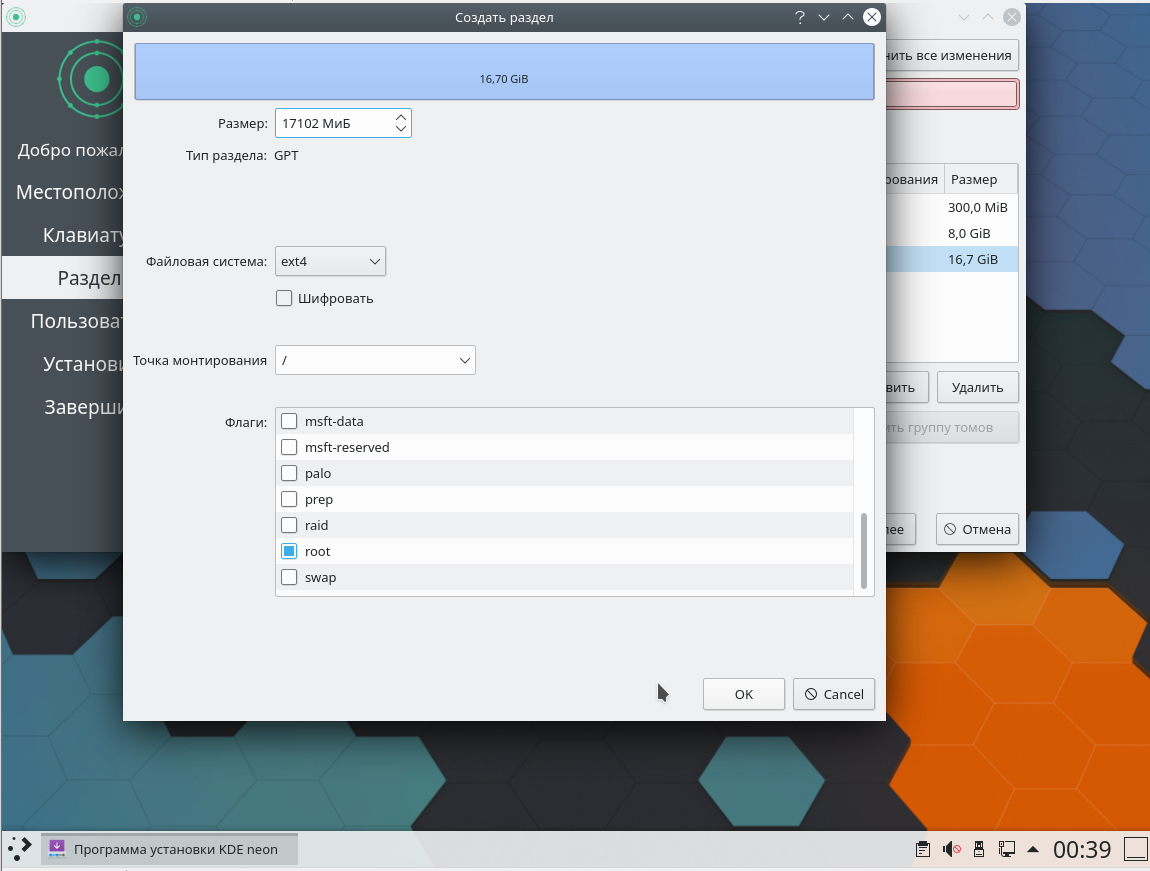Open the removable devices tray icon
1150x871 pixels.
[978, 850]
